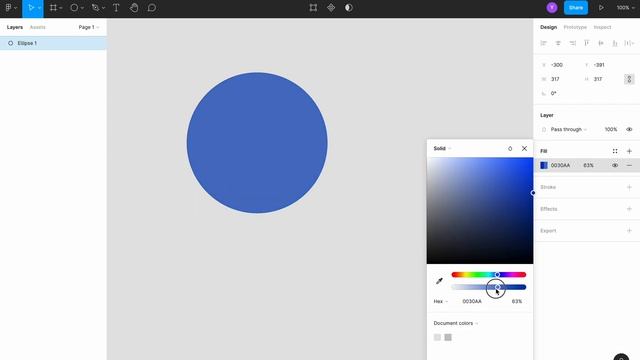Viewport: 640px width, 360px height.
Task: Open the Frame tools dropdown arrow
Action: 61,8
